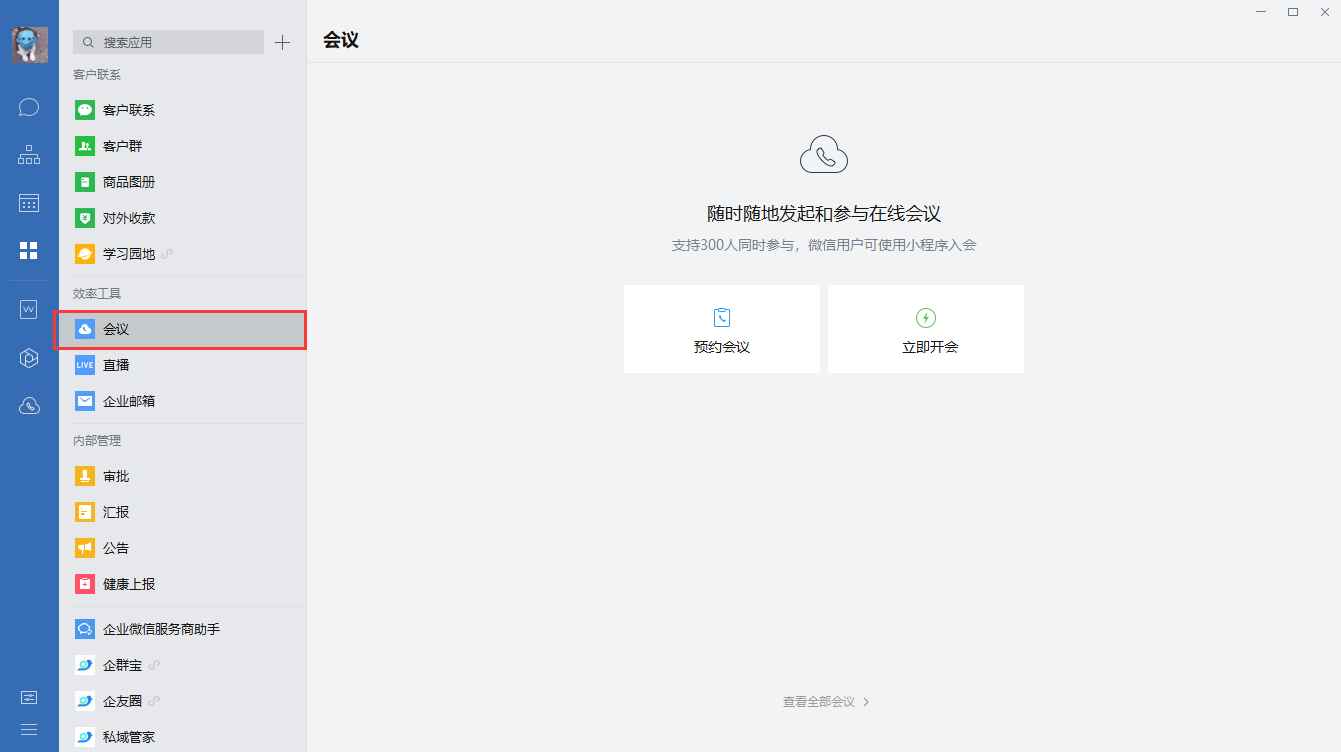1341x752 pixels.
Task: Open the 直播 live streaming app
Action: 116,365
